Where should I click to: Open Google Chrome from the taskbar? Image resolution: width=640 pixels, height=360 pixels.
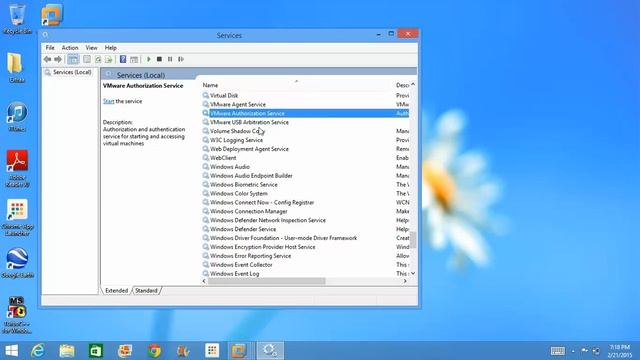tap(154, 351)
